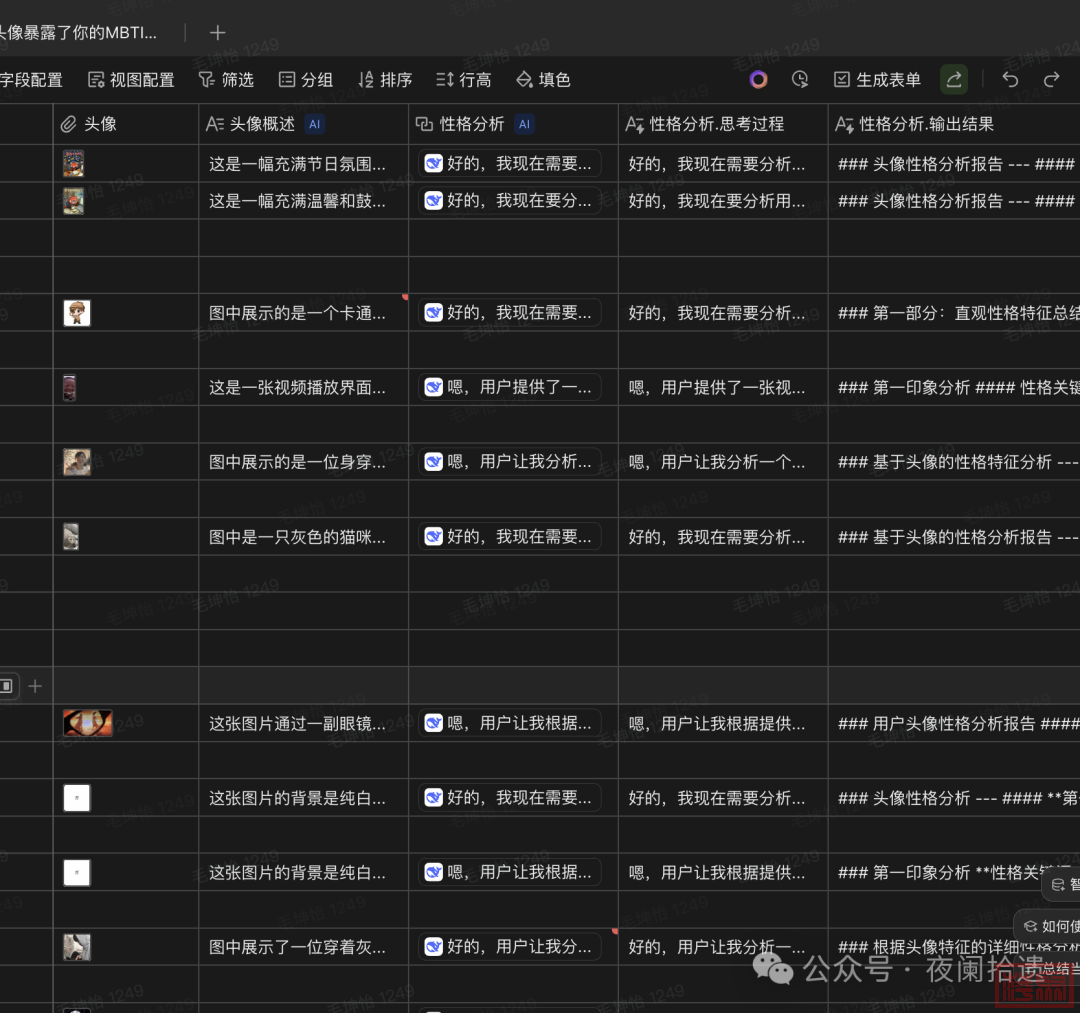Open the avatar thumbnail for 图中展示了一位穿着灰
Image resolution: width=1080 pixels, height=1013 pixels.
[76, 948]
